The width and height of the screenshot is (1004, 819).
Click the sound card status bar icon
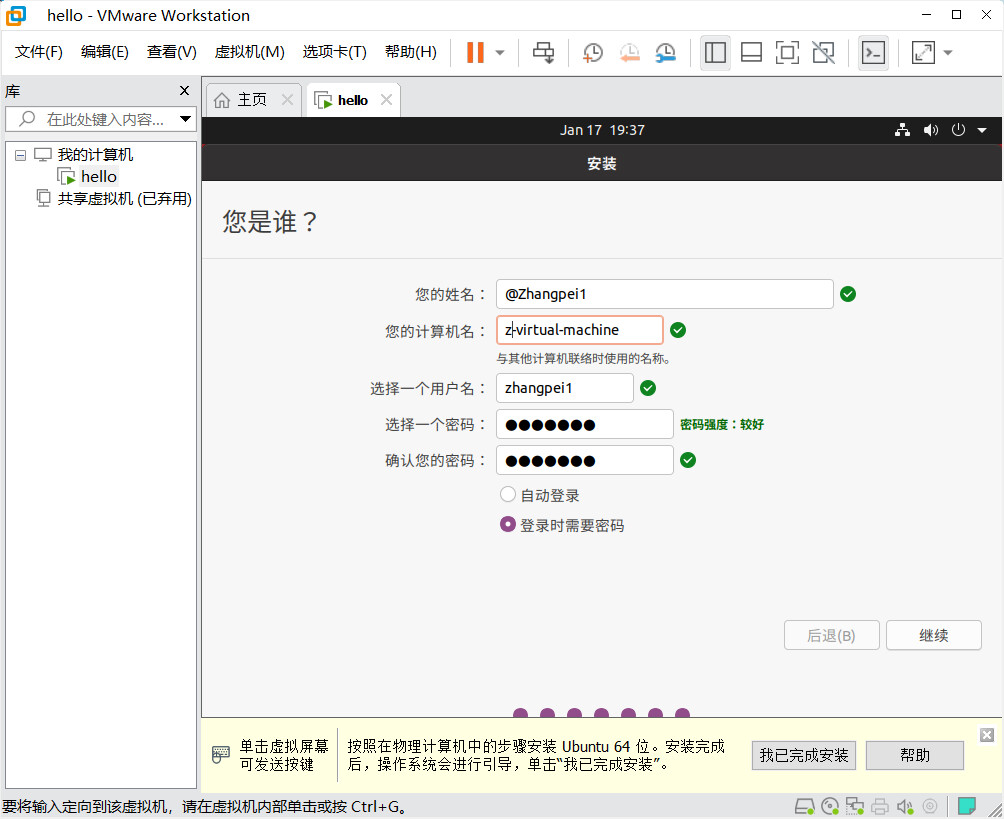click(905, 806)
